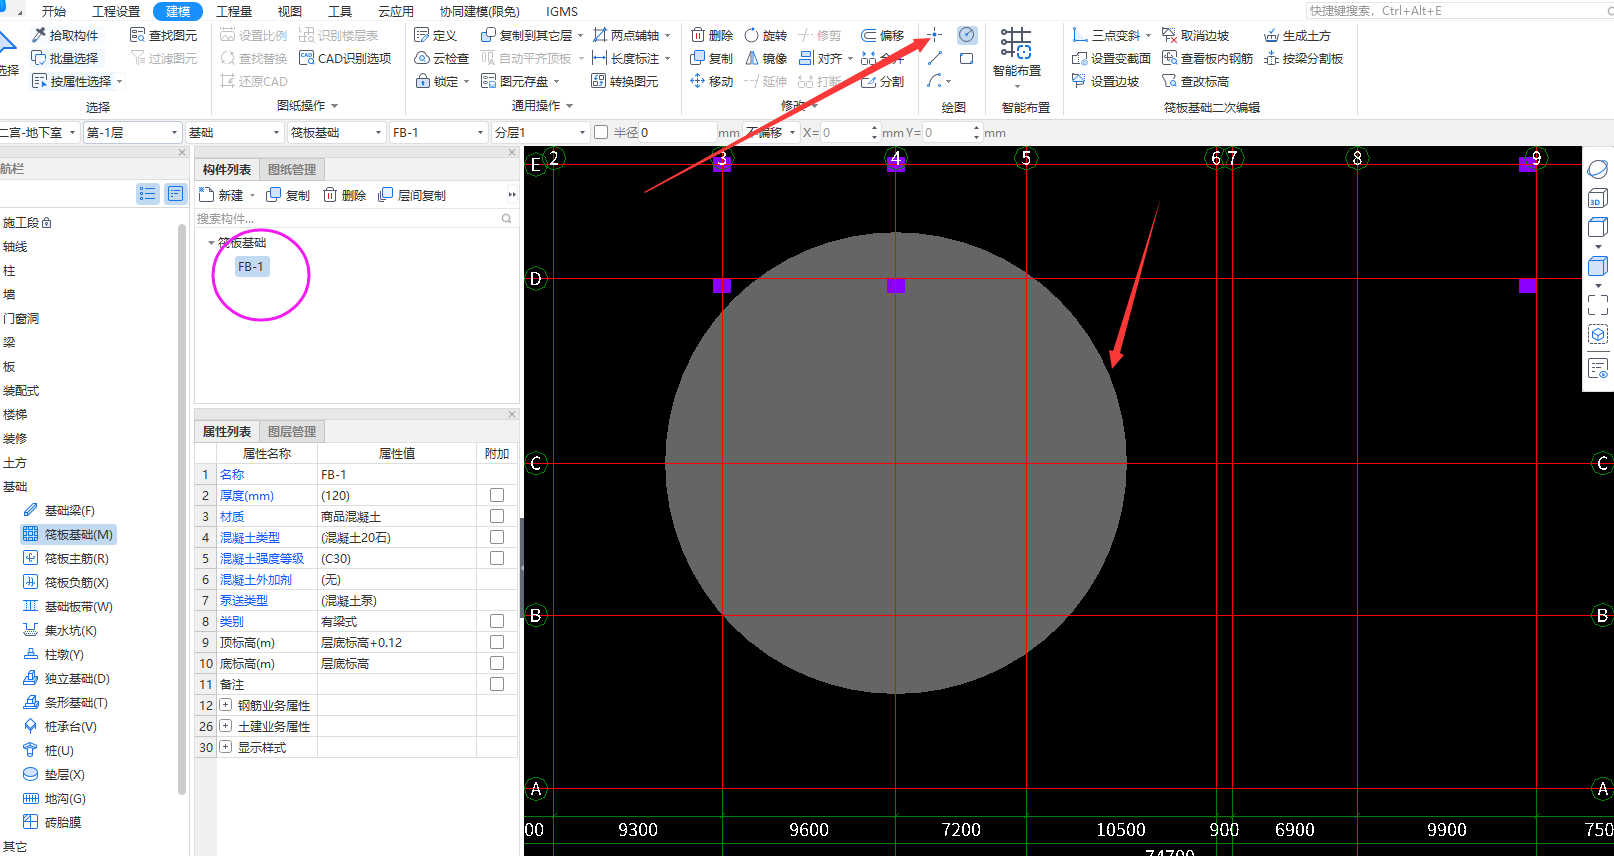Click the 移动 move tool

[712, 81]
